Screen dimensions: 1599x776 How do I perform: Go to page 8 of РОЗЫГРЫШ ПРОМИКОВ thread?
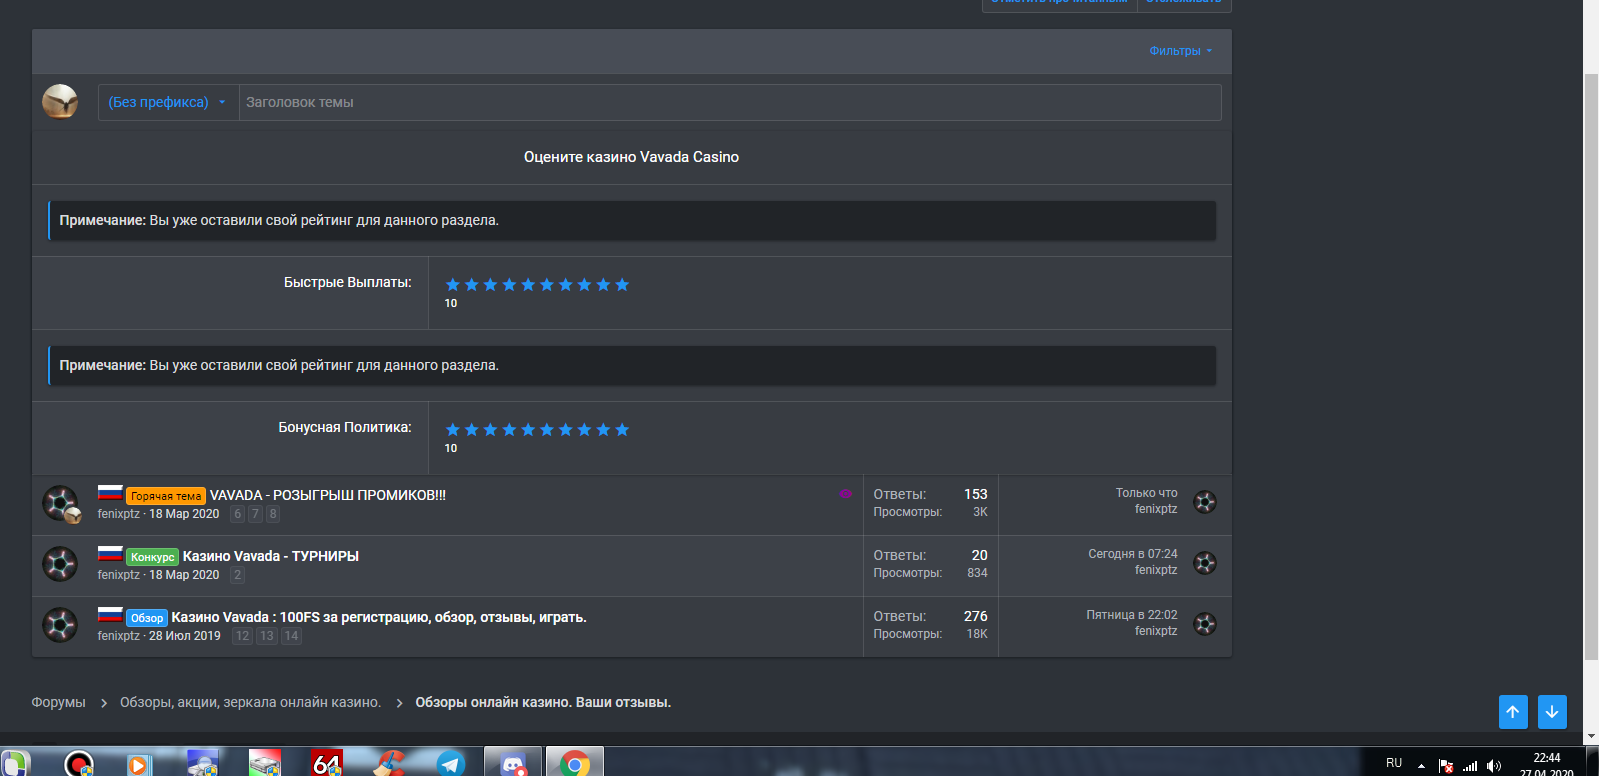tap(273, 514)
